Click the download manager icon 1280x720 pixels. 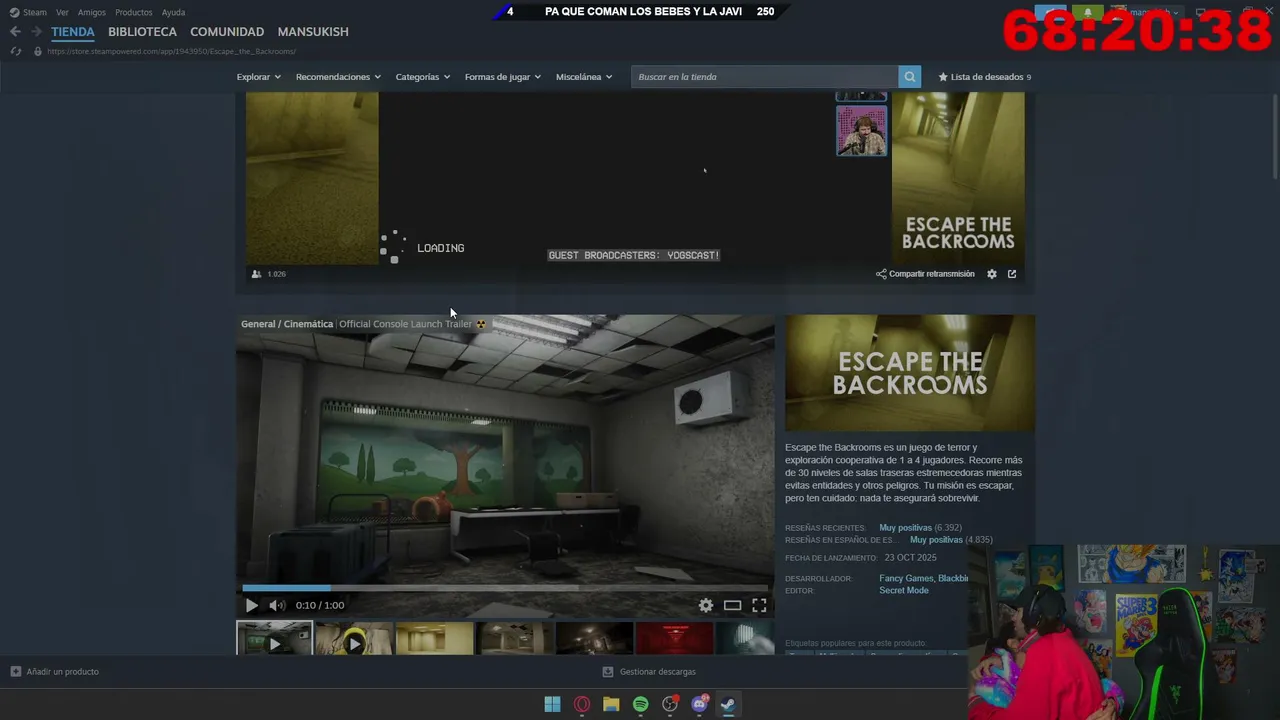pyautogui.click(x=608, y=672)
